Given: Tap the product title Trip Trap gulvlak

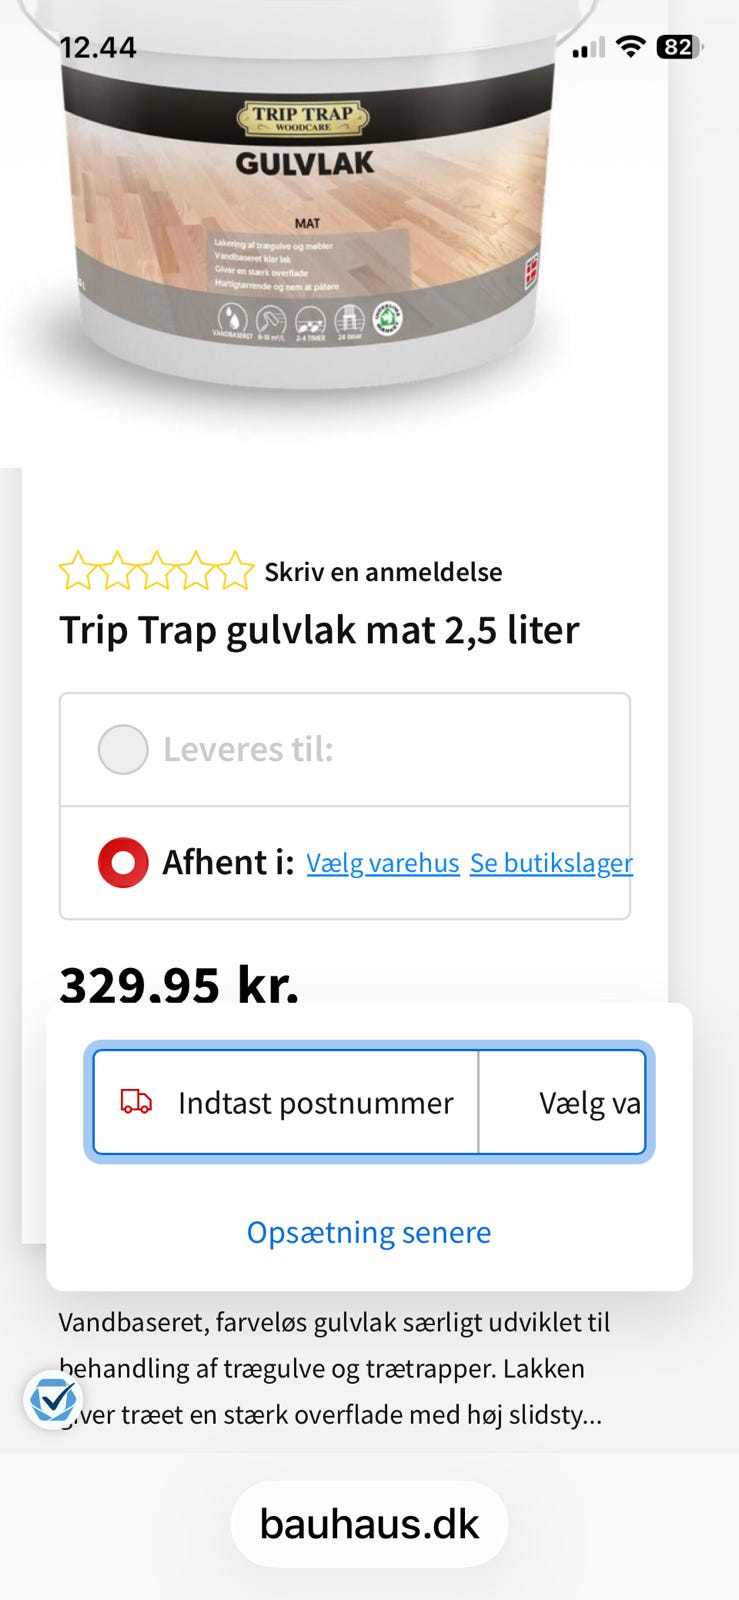Looking at the screenshot, I should (319, 631).
